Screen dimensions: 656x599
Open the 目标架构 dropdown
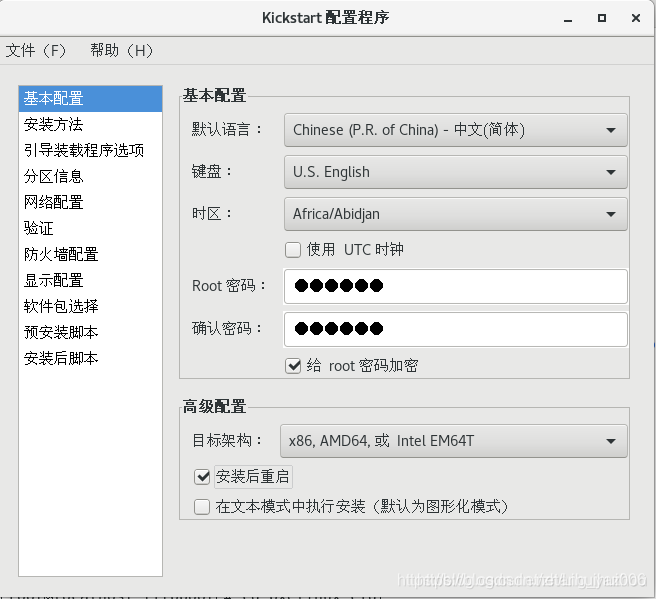454,441
